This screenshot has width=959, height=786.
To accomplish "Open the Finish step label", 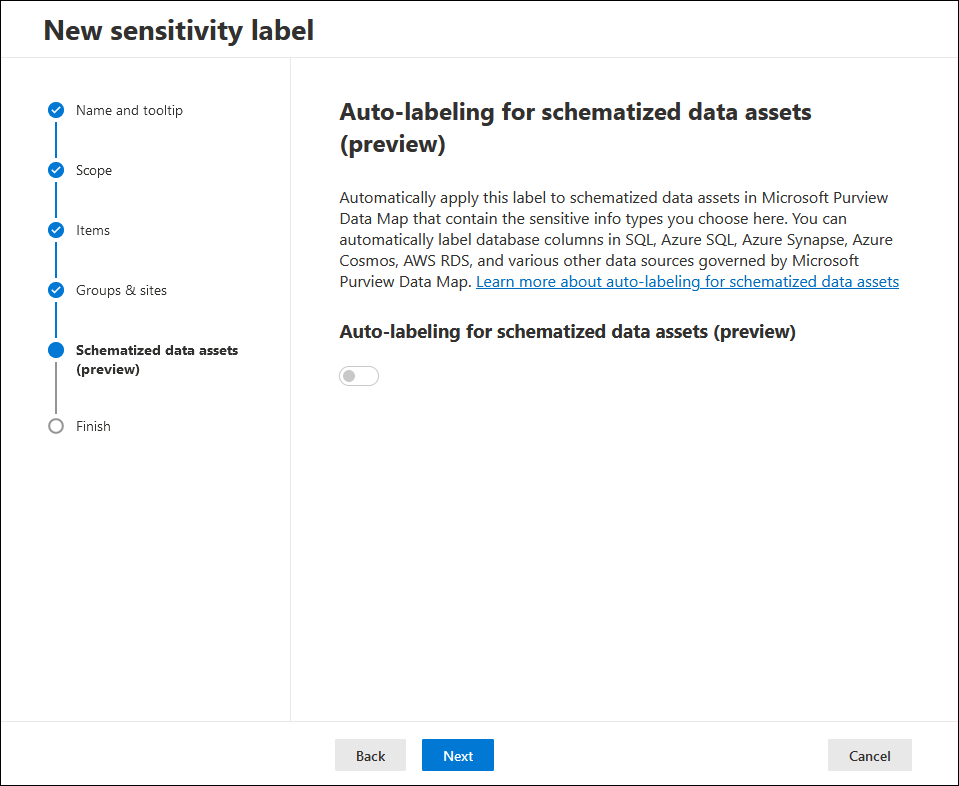I will click(93, 426).
